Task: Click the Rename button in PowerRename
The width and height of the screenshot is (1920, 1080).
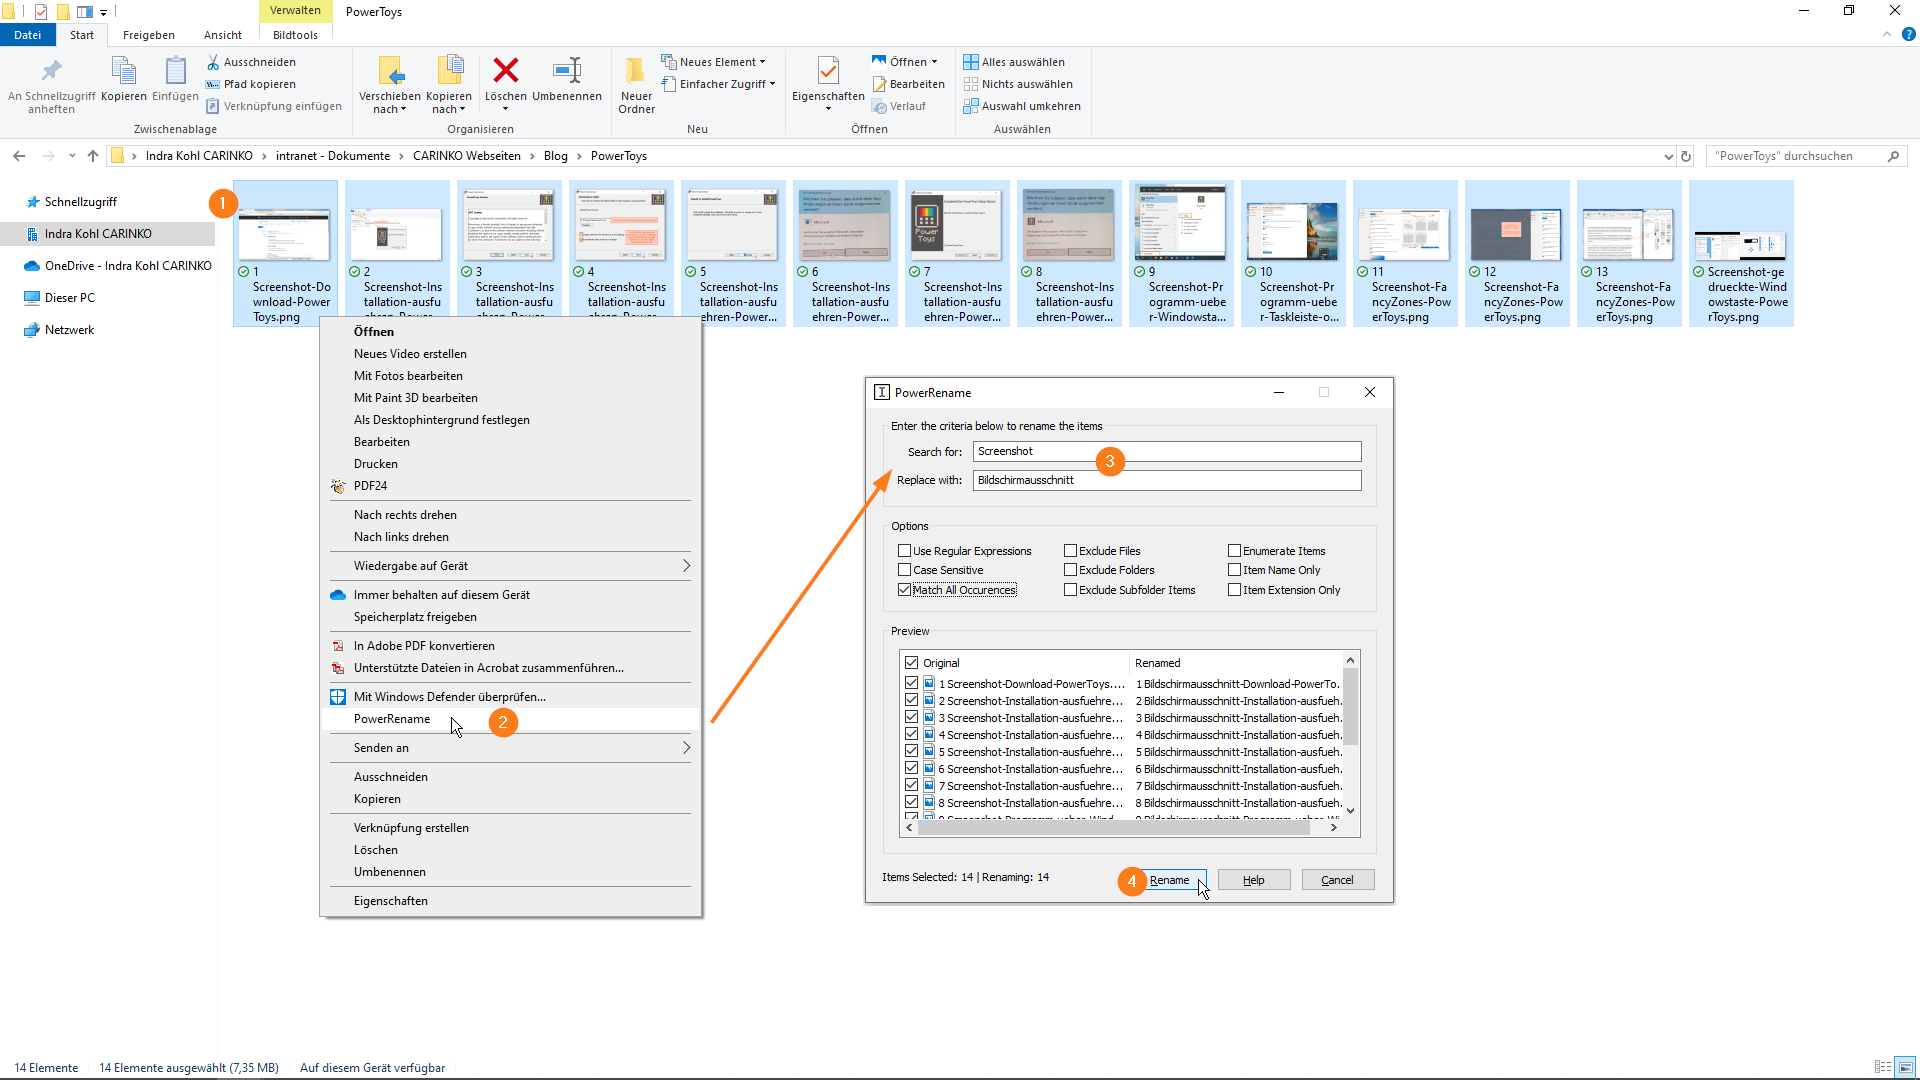Action: (1170, 880)
